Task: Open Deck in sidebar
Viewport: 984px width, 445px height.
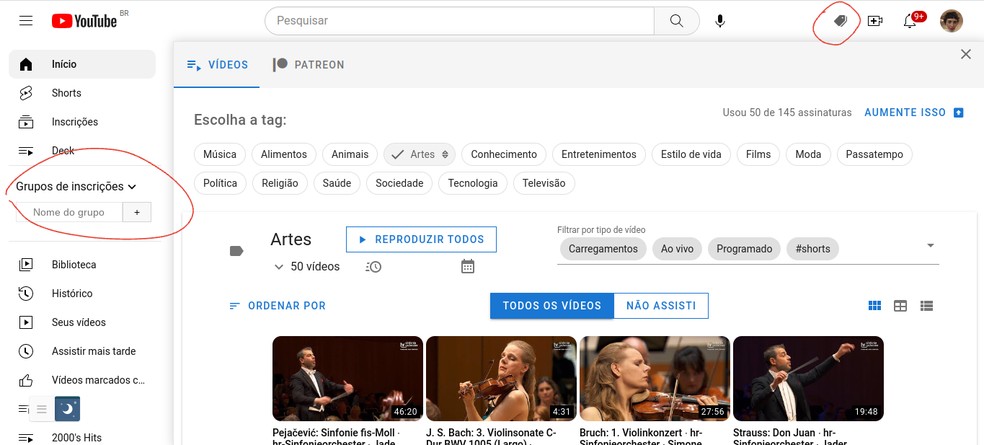Action: [82, 151]
